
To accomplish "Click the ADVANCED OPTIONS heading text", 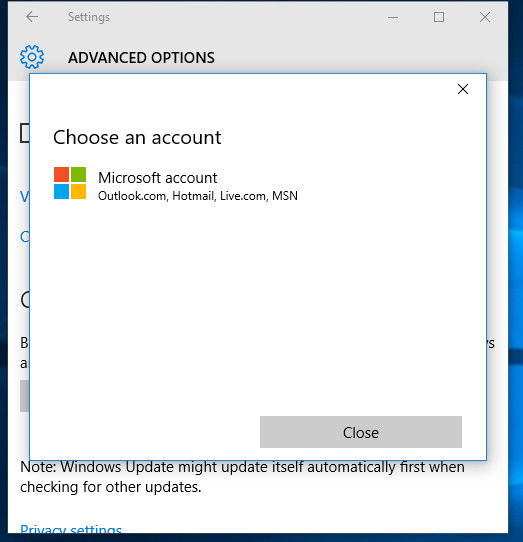I will (141, 58).
